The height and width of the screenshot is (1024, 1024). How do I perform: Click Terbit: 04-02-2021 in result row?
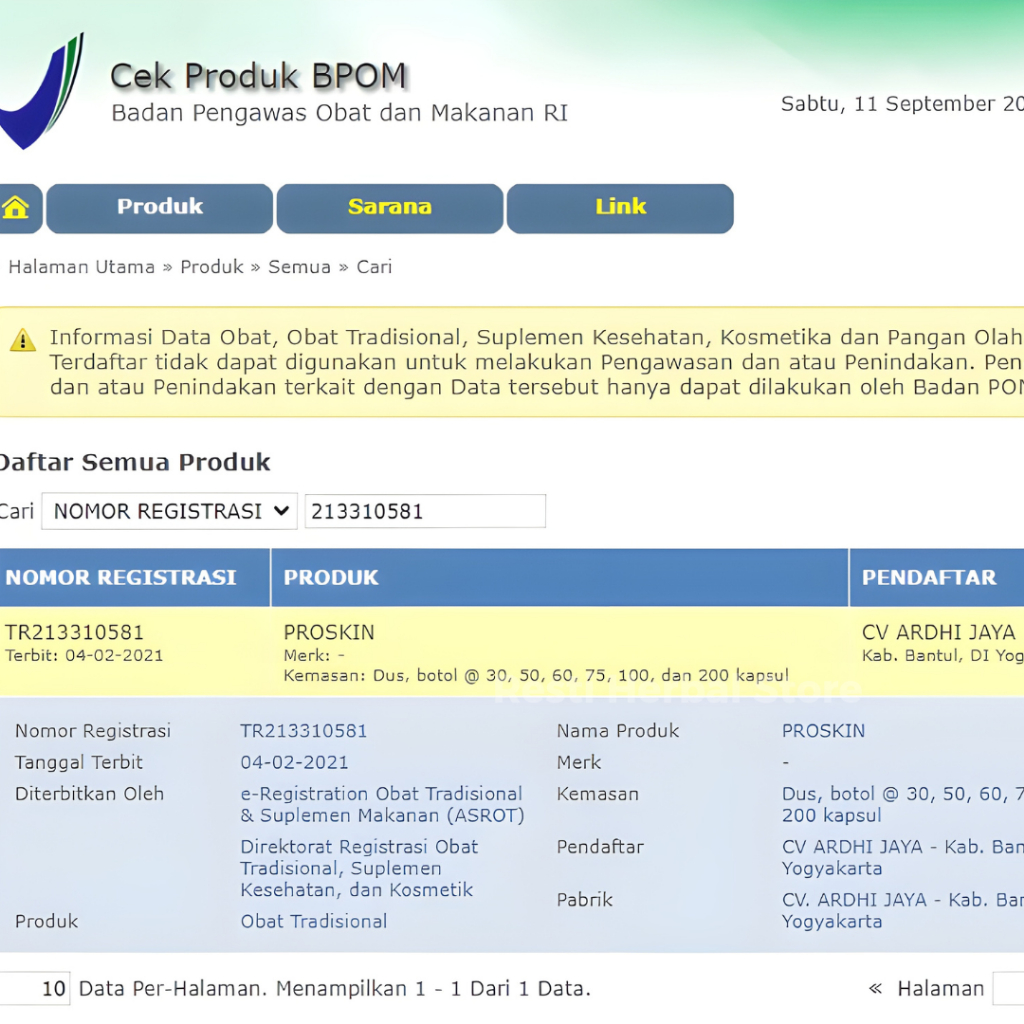point(84,656)
